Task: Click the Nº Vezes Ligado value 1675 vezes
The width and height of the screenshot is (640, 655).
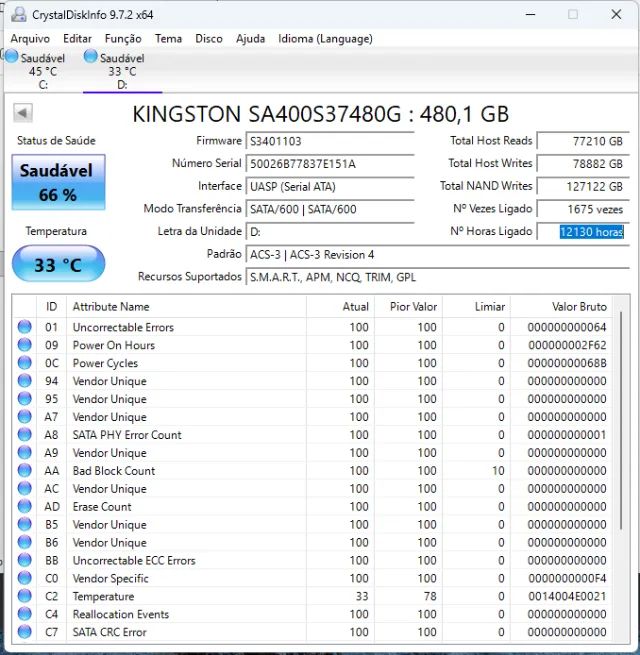Action: pyautogui.click(x=583, y=209)
